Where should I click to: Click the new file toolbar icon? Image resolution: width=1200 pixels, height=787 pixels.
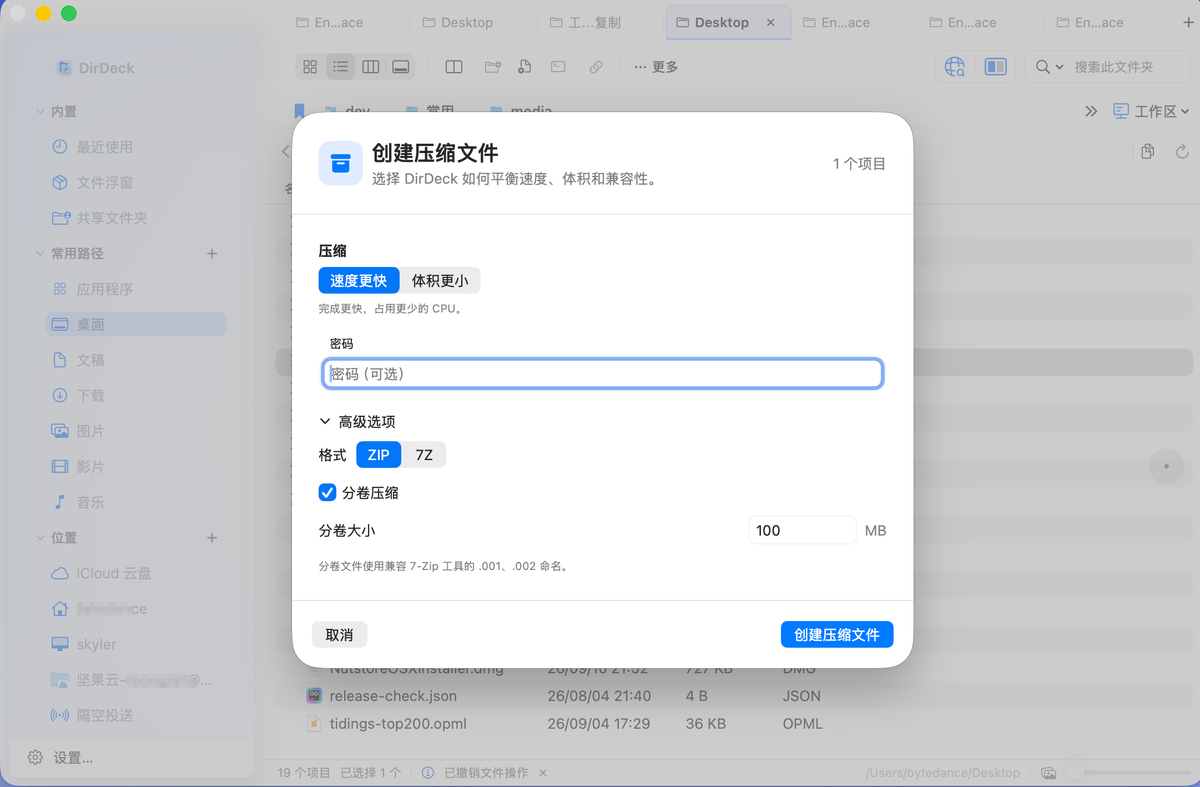524,67
